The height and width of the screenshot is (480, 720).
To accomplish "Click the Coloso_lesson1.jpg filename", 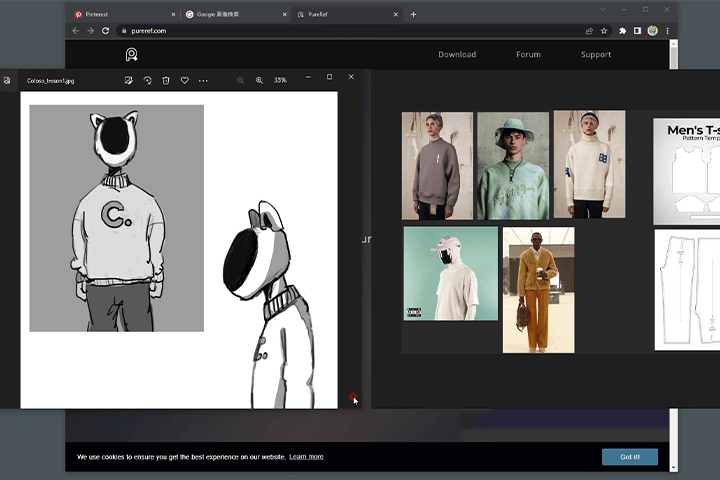I will (51, 81).
